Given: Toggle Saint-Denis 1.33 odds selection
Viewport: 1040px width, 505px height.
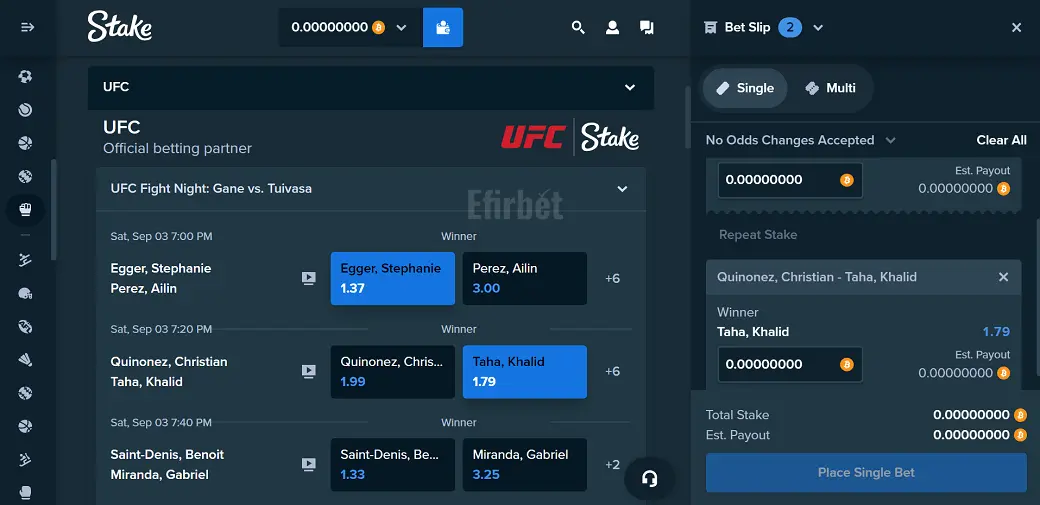Looking at the screenshot, I should coord(393,465).
